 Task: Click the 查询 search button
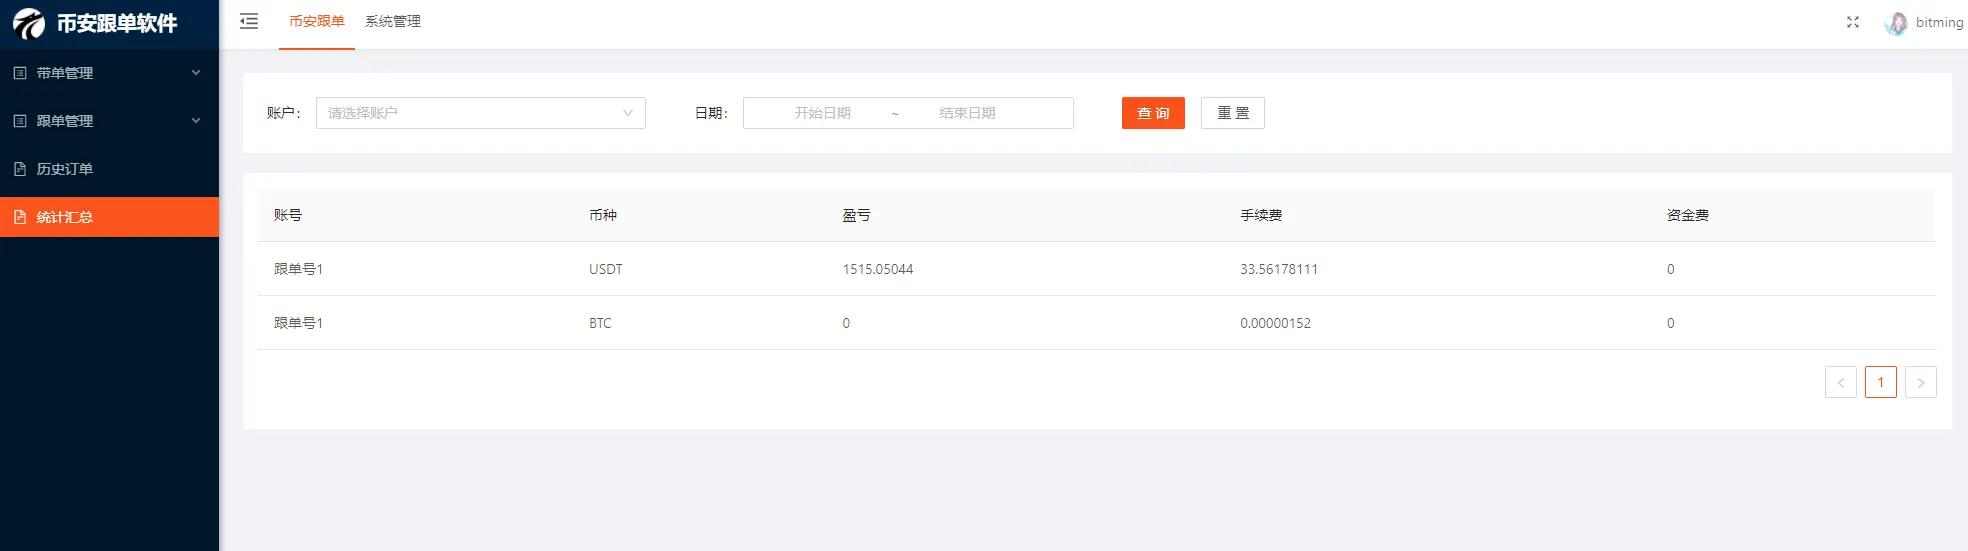coord(1153,113)
